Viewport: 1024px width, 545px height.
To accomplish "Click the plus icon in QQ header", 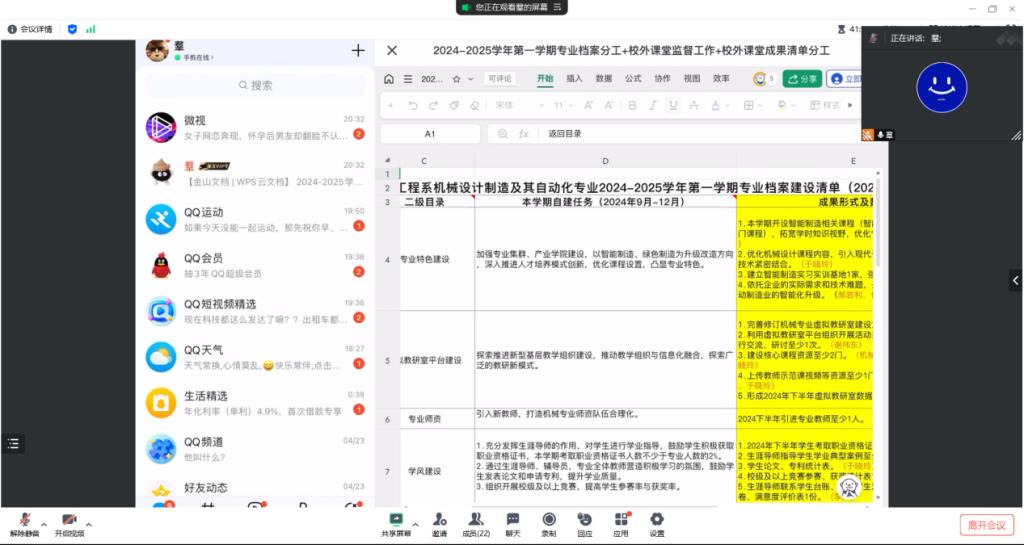I will point(357,50).
